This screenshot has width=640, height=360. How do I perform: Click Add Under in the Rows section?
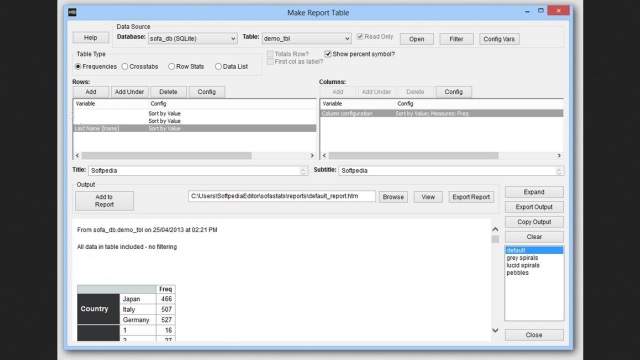pos(129,92)
